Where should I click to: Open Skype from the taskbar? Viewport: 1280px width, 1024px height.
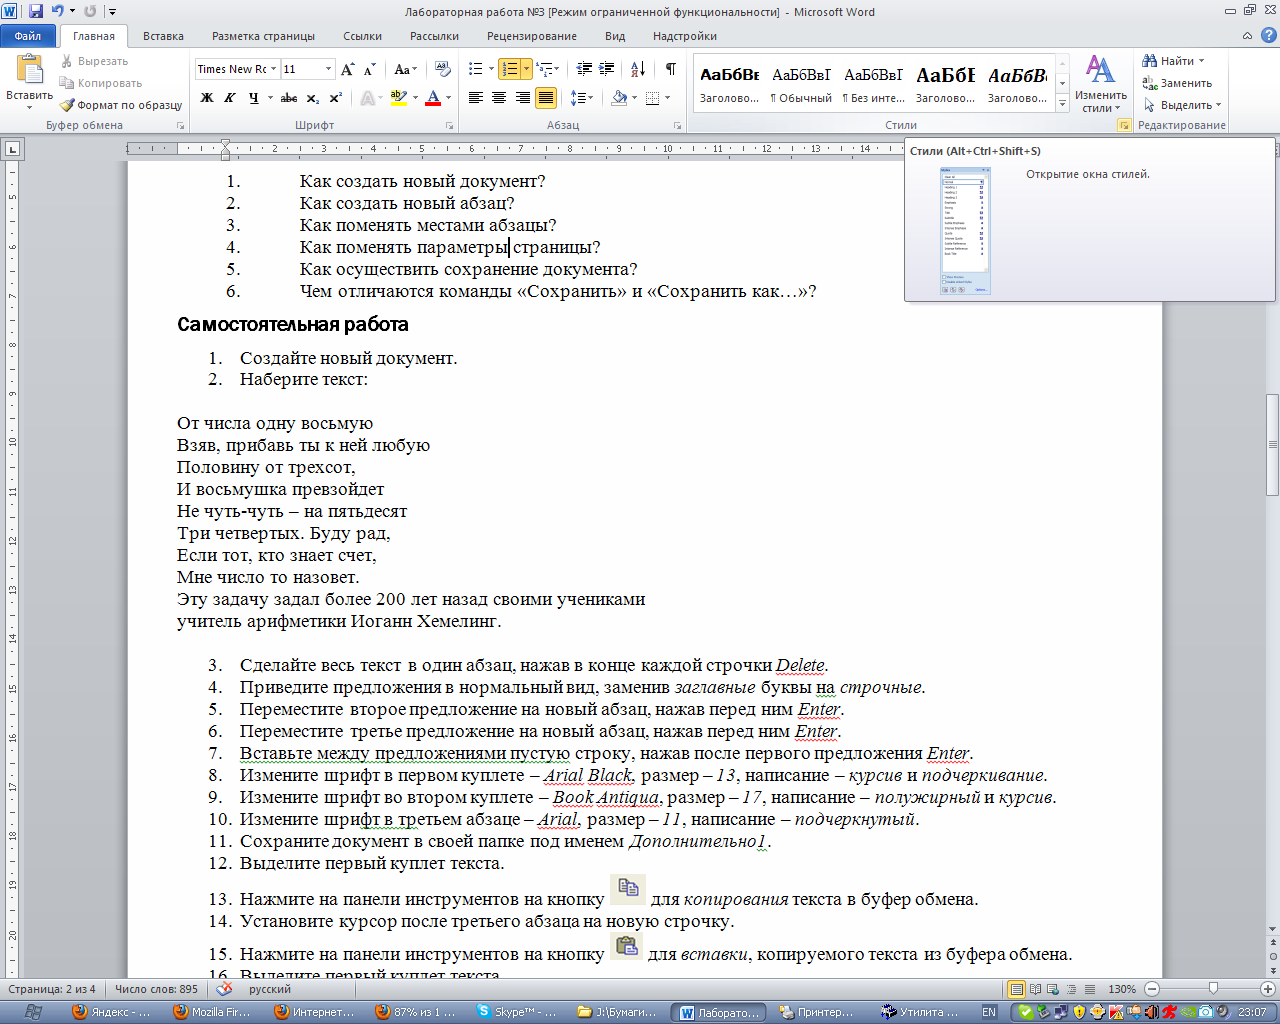tap(517, 1012)
